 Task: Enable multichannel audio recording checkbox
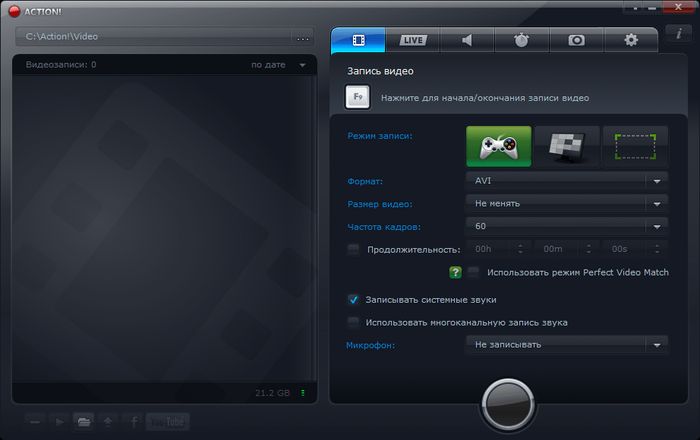pyautogui.click(x=353, y=322)
